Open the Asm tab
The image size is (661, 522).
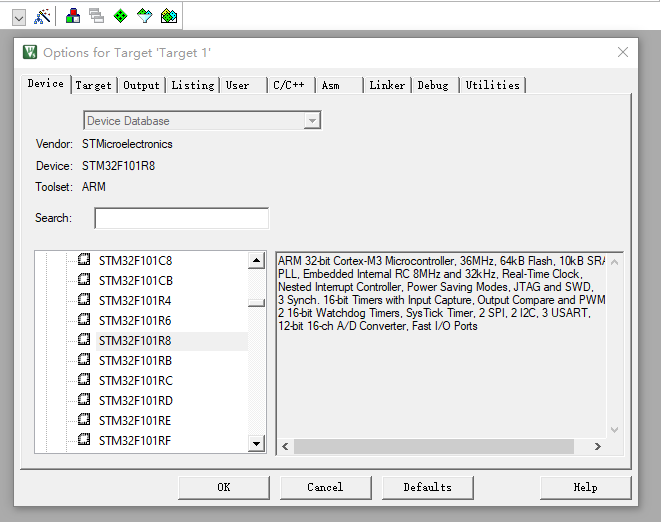coord(339,85)
